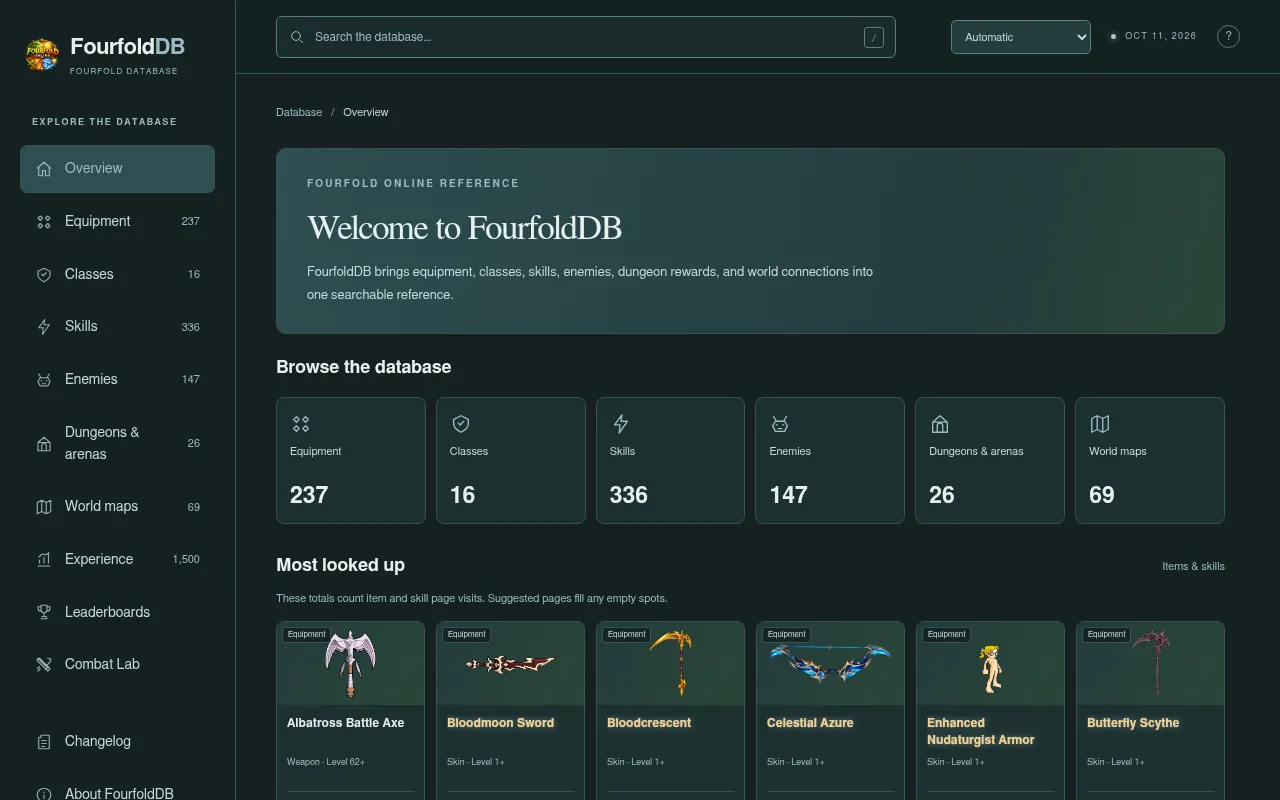Screen dimensions: 1280x800
Task: Click the 1,500 Experience count in sidebar
Action: click(186, 559)
